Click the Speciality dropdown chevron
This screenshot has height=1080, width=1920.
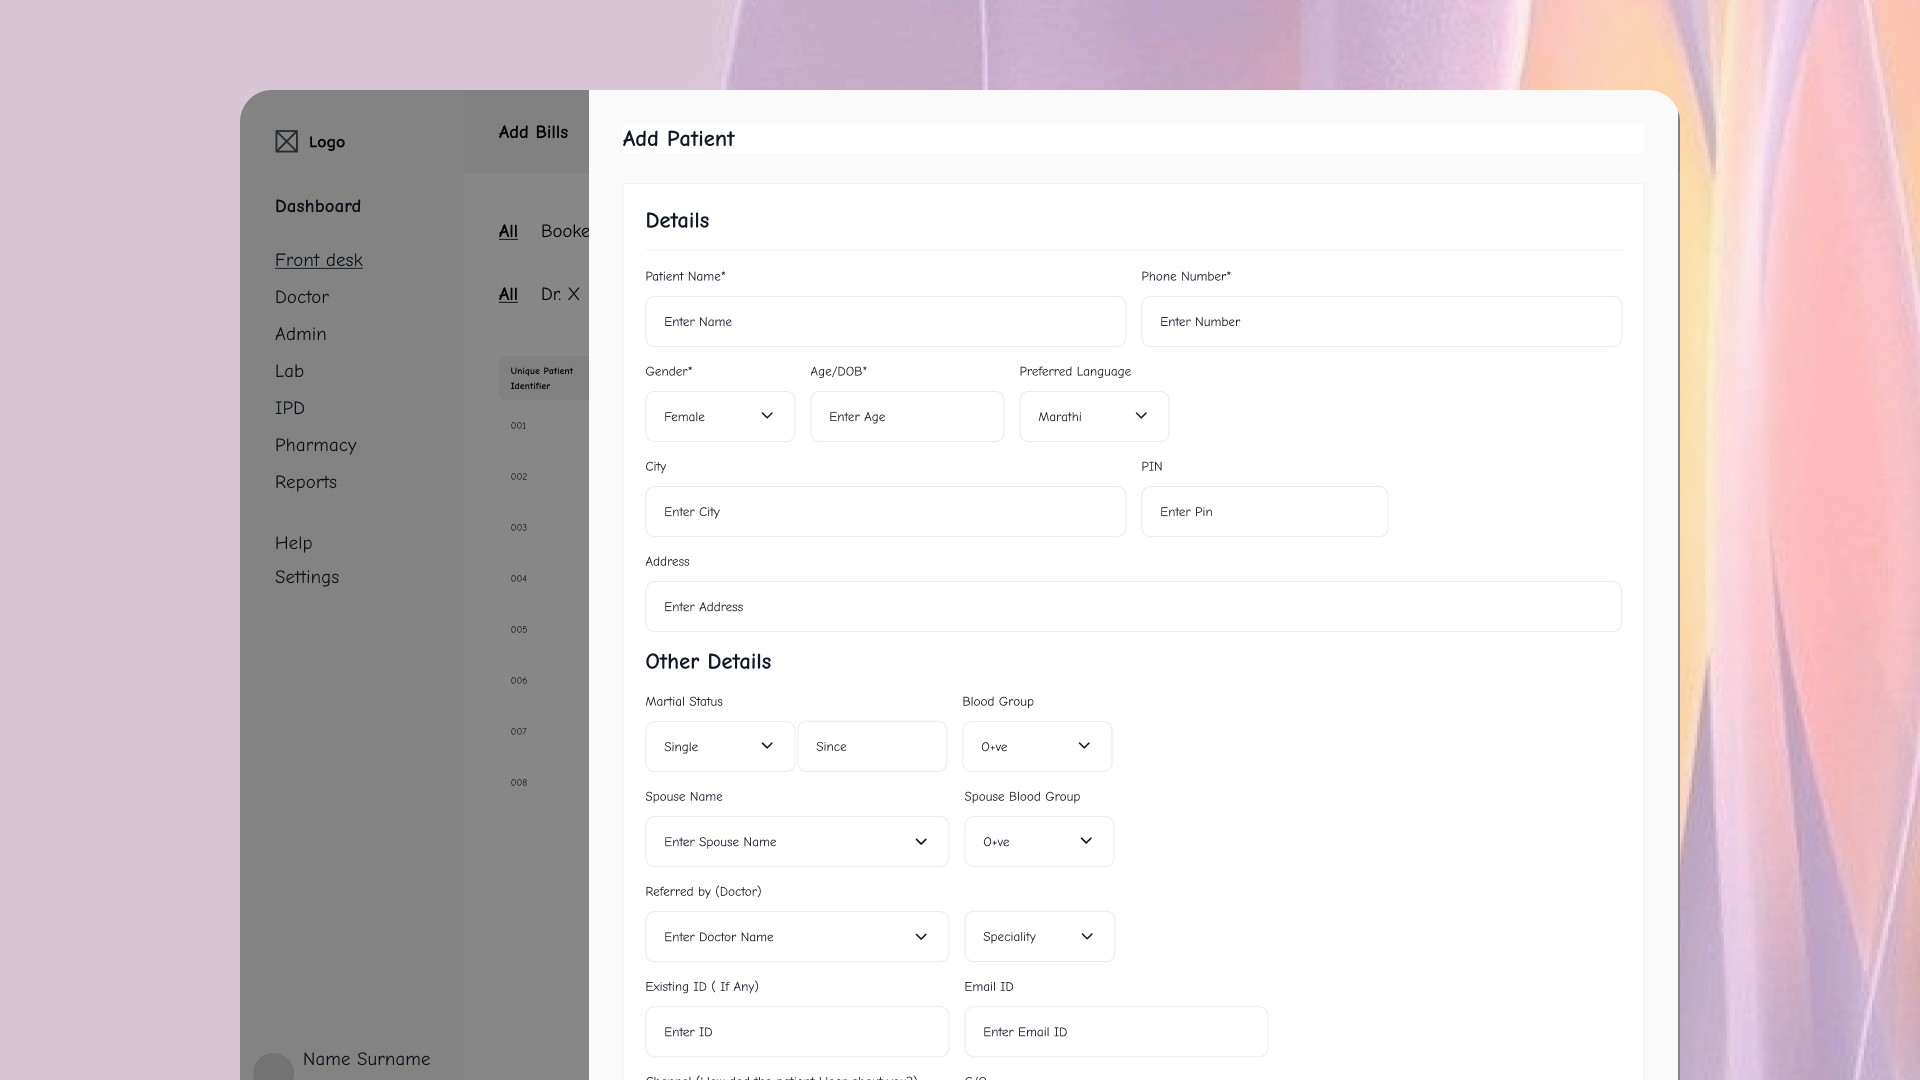pos(1087,937)
